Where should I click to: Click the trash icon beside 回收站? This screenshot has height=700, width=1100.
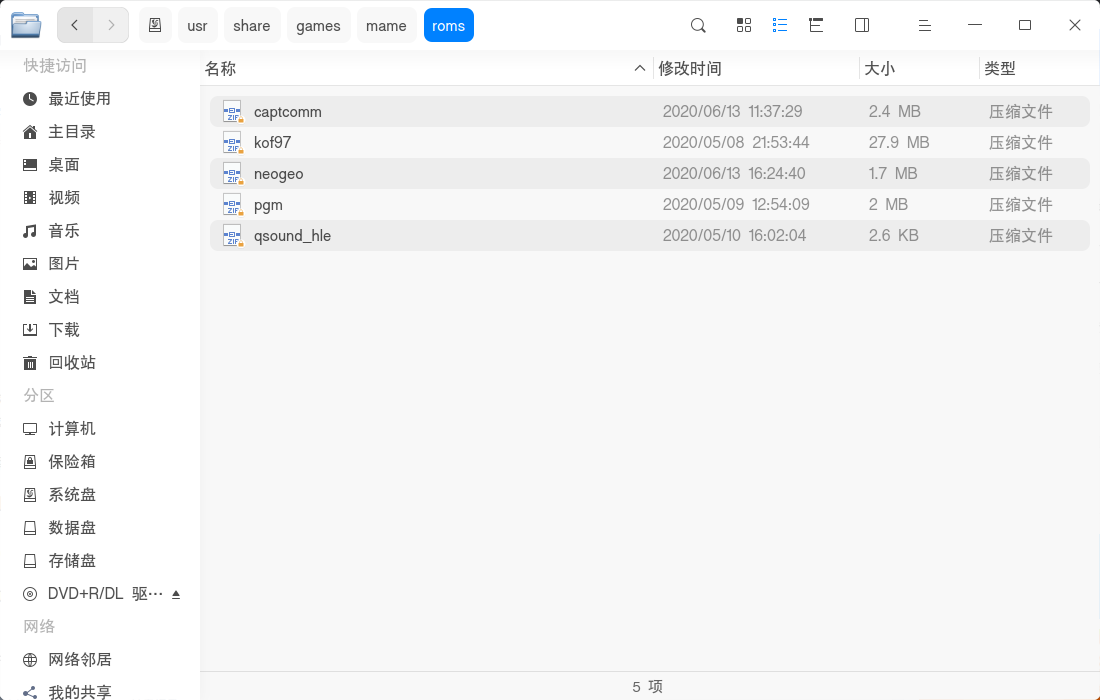click(29, 363)
